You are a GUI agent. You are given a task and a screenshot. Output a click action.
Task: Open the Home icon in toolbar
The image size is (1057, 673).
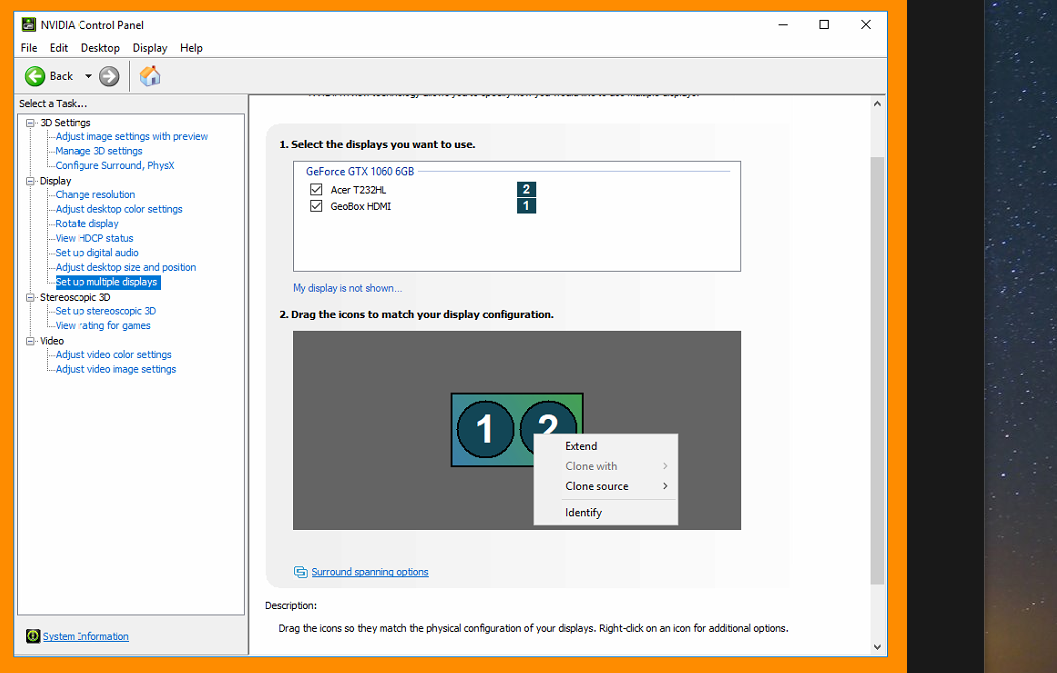click(150, 76)
